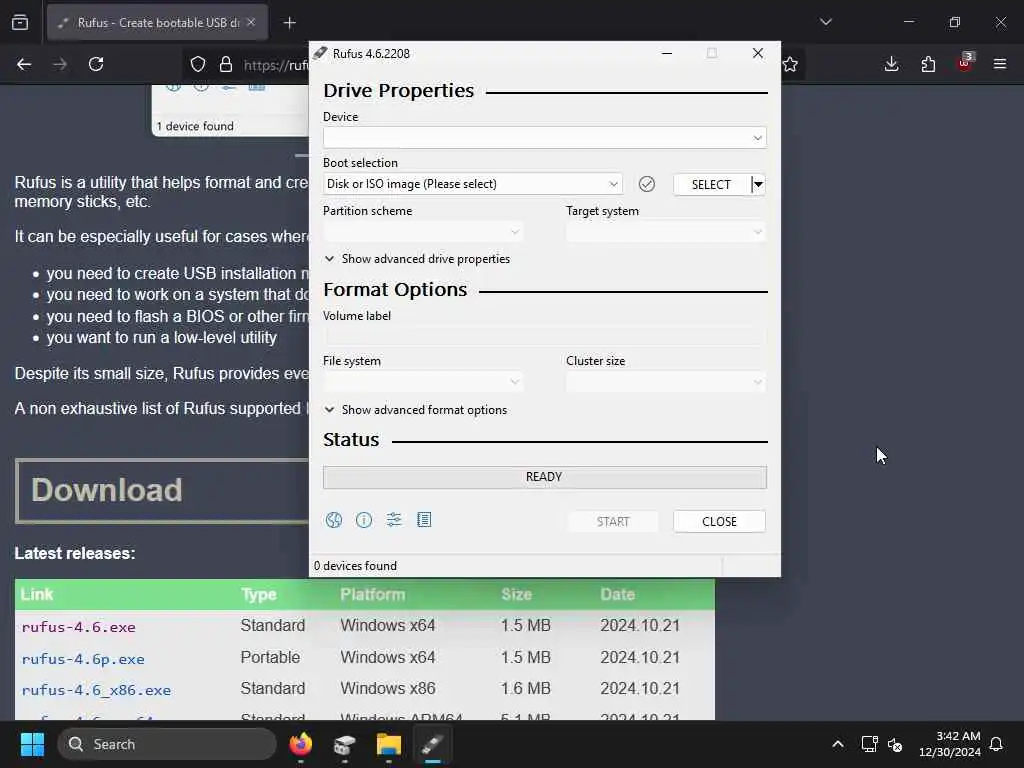Minimize the Rufus window

coord(667,54)
